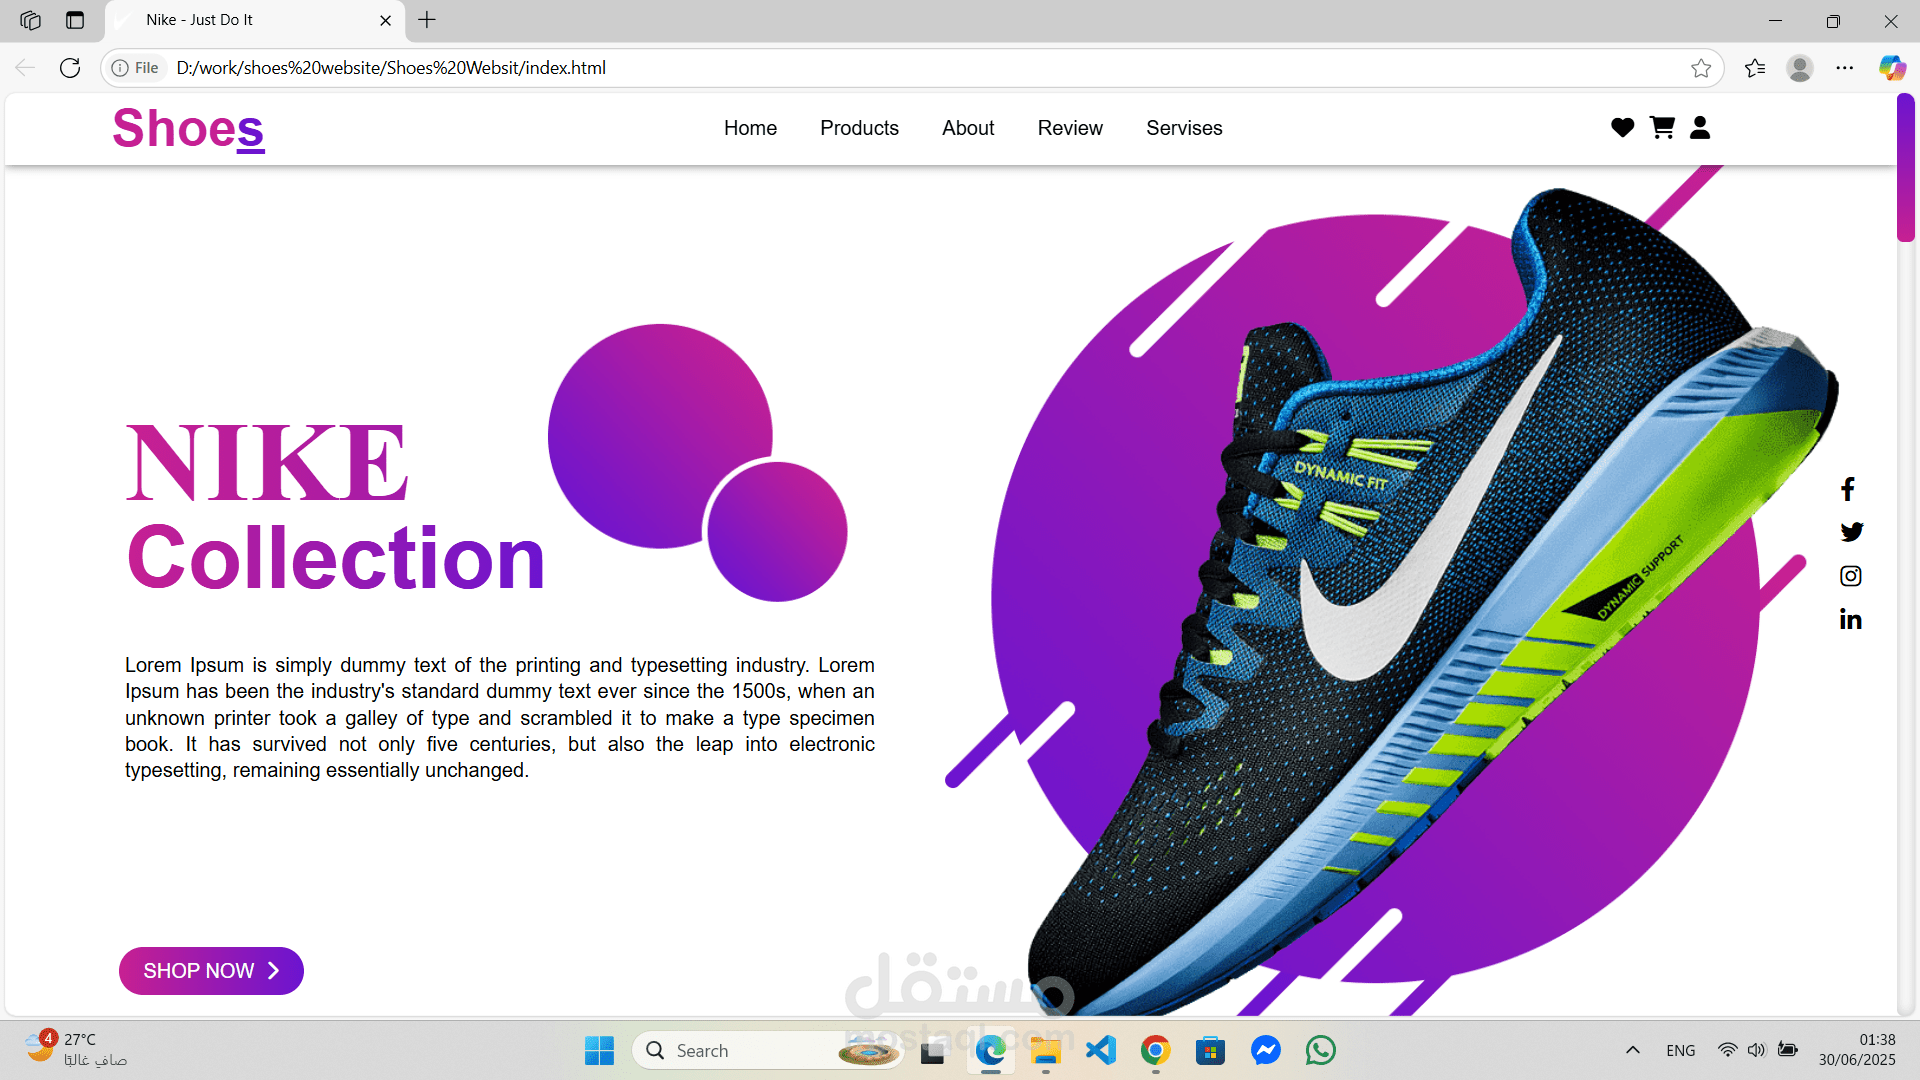The height and width of the screenshot is (1080, 1920).
Task: Open File Explorer from taskbar
Action: click(1045, 1051)
